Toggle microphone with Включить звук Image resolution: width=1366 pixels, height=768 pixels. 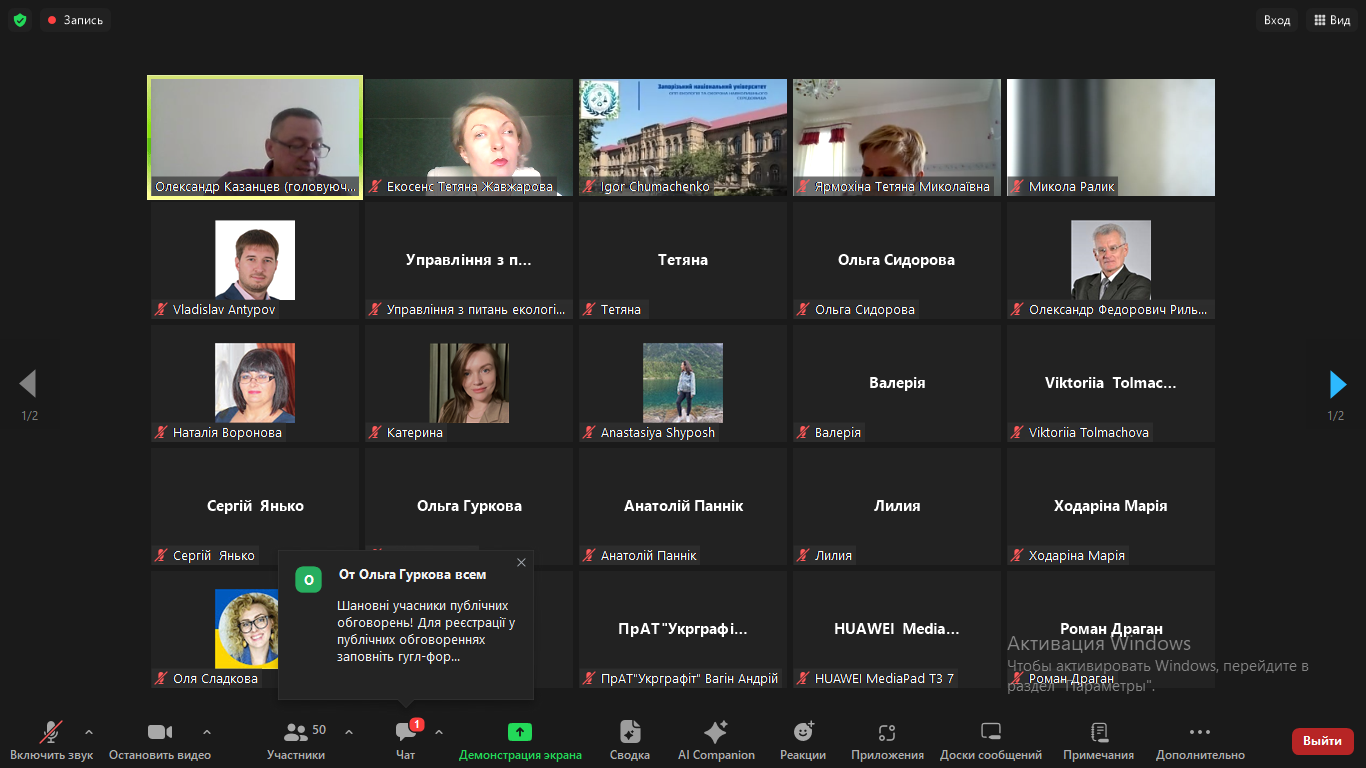[51, 741]
